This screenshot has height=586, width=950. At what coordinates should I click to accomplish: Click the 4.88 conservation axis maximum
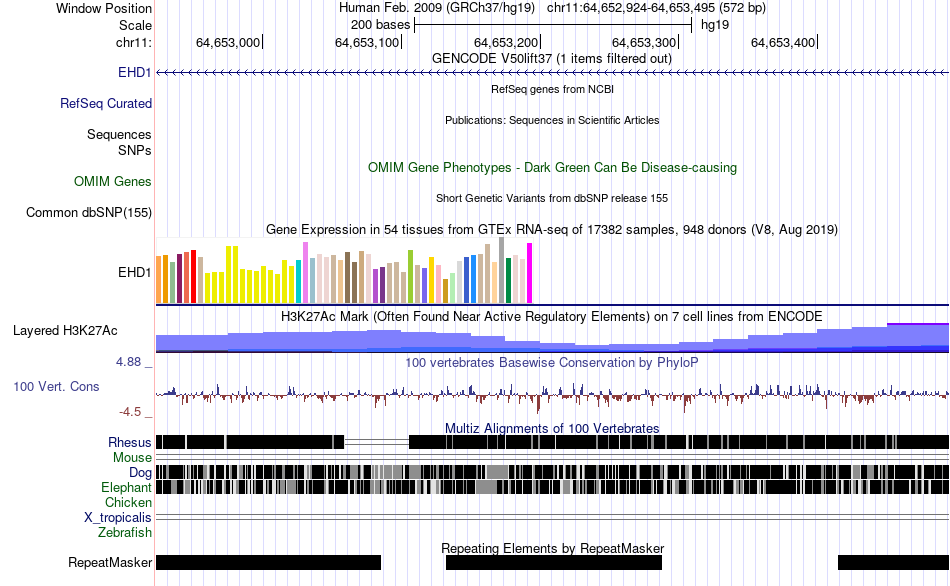pyautogui.click(x=128, y=362)
